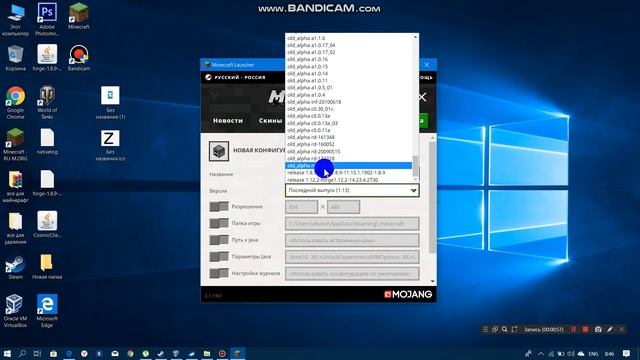
Task: Click the resolution width field
Action: tap(301, 207)
